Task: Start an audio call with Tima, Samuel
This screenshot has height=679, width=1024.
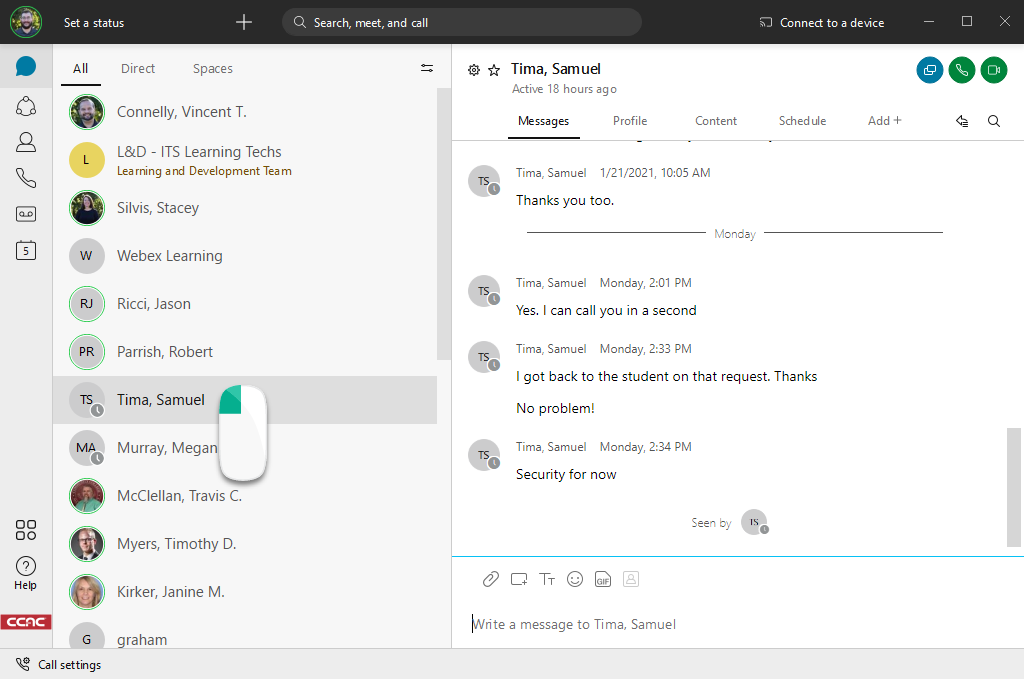Action: (x=961, y=70)
